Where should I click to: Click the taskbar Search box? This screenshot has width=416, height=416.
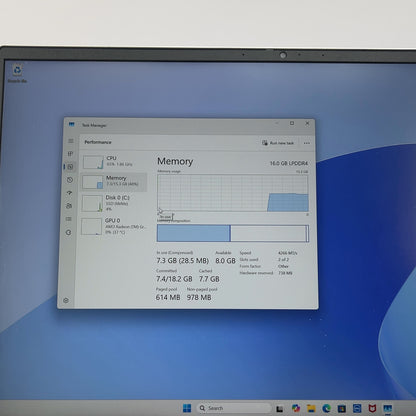[234, 408]
